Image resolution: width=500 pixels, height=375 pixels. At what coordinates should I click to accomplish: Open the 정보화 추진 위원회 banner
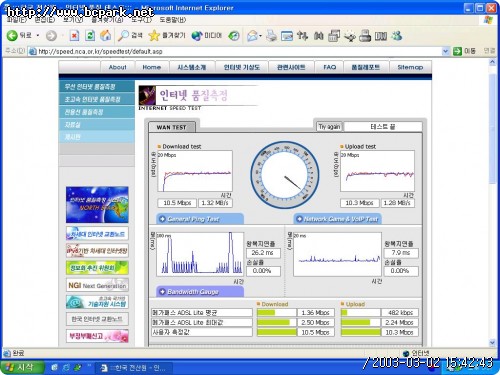97,268
